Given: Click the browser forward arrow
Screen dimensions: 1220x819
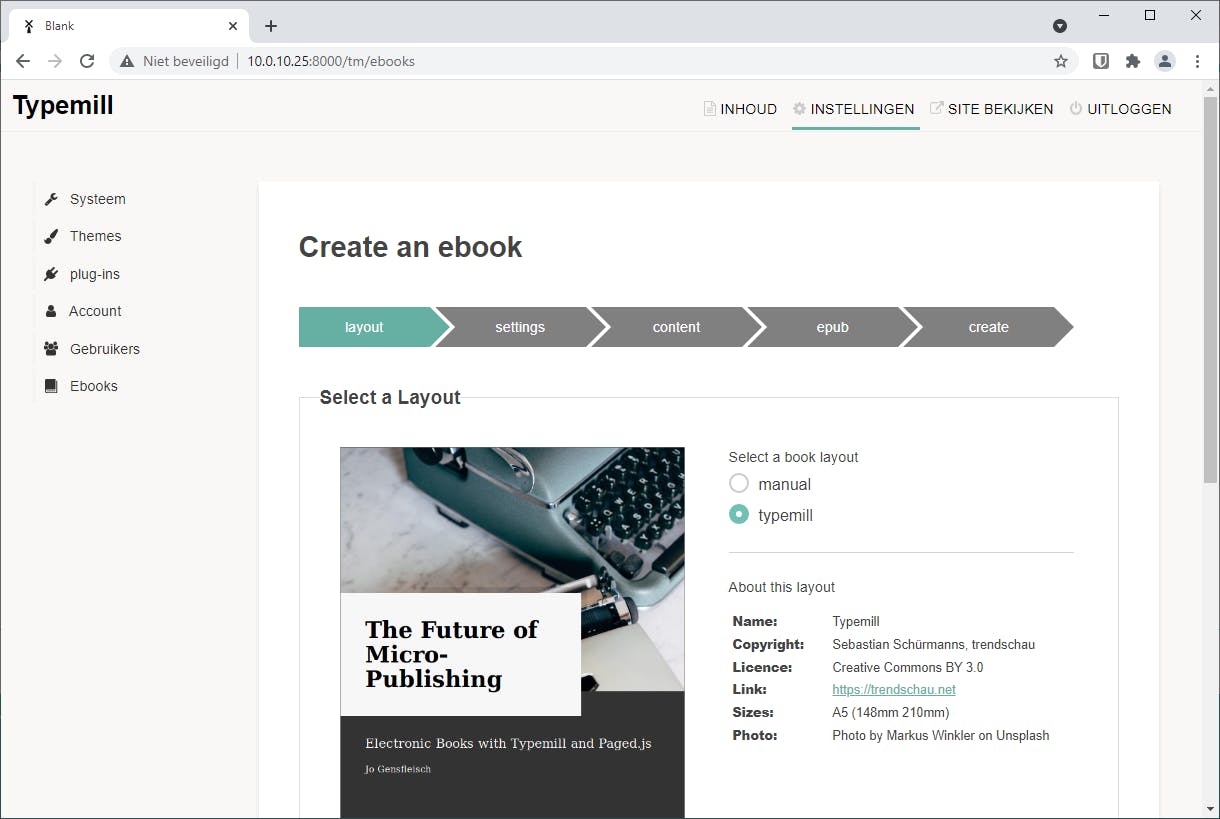Looking at the screenshot, I should [x=55, y=61].
